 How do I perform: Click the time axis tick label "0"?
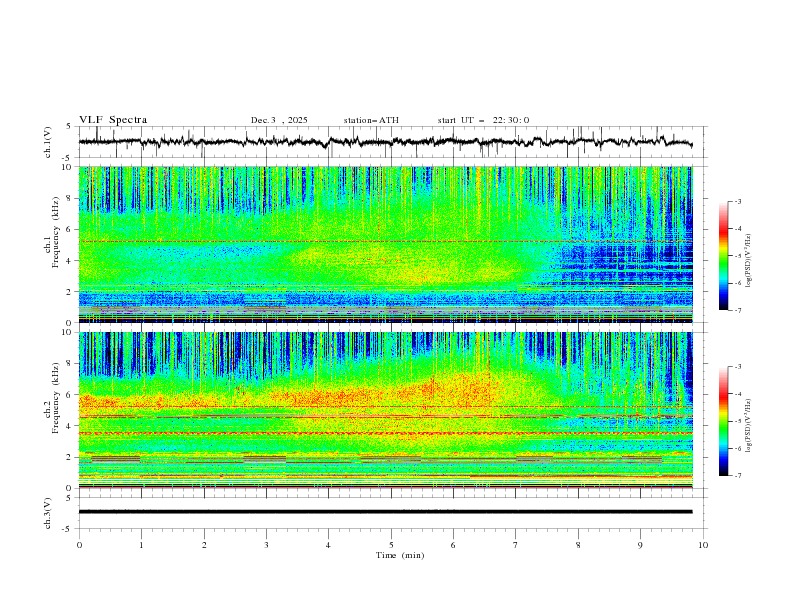click(79, 545)
